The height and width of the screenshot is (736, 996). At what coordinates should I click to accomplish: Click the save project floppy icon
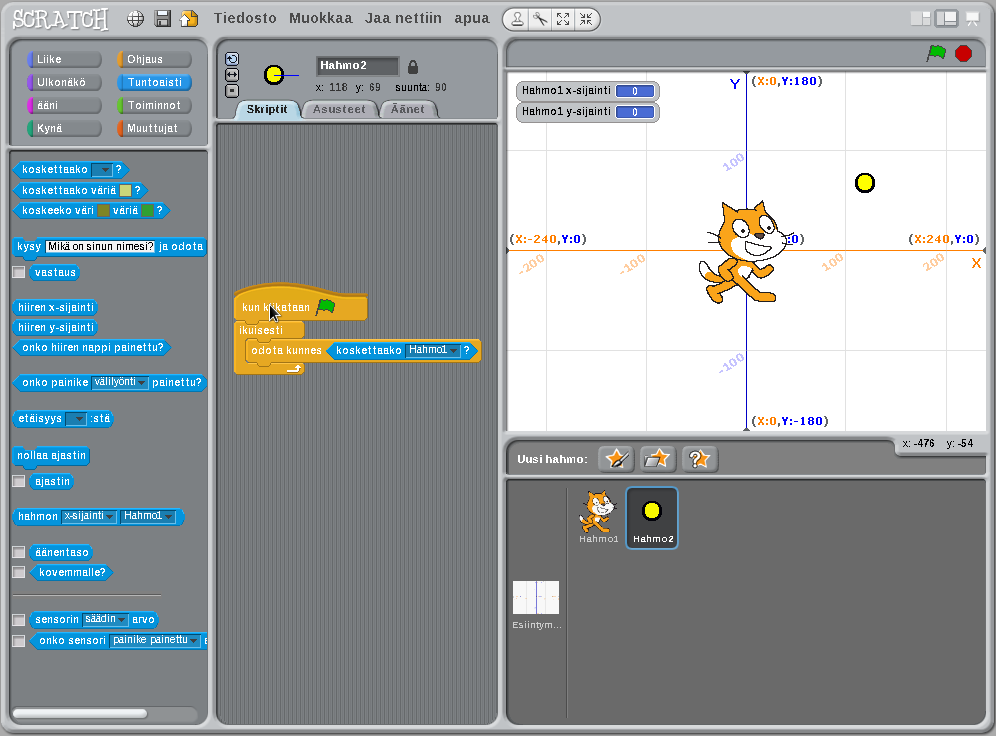pyautogui.click(x=163, y=19)
